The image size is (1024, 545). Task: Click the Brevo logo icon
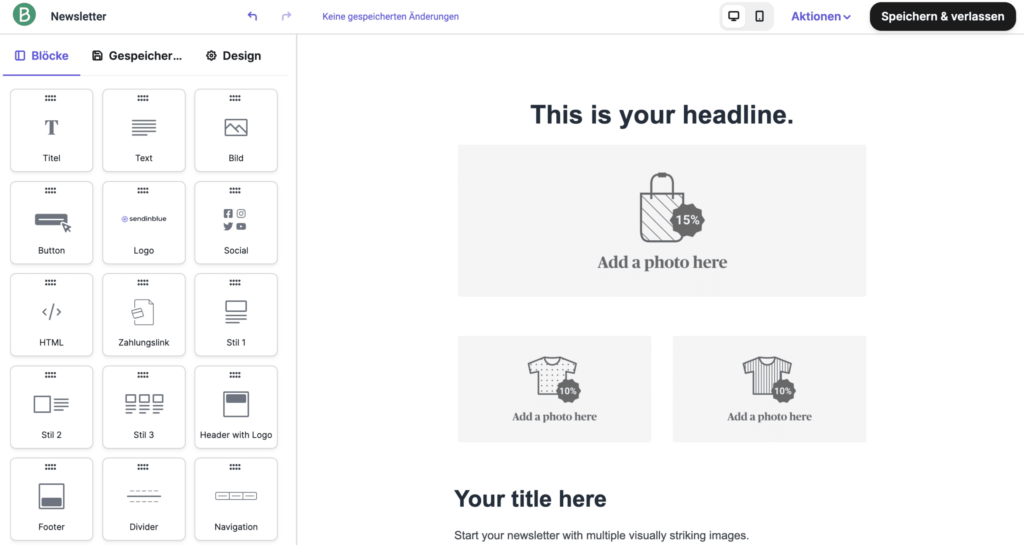pyautogui.click(x=23, y=16)
